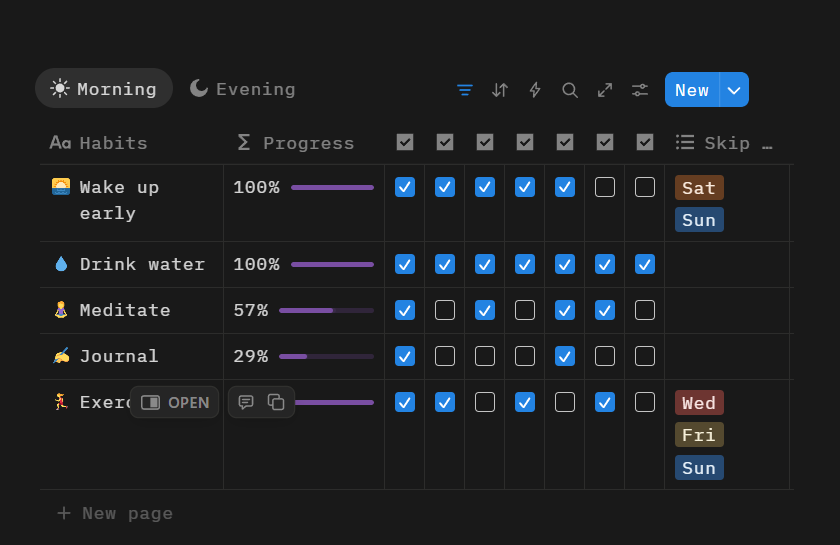This screenshot has height=545, width=840.
Task: Click the sort arrows icon
Action: 500,90
